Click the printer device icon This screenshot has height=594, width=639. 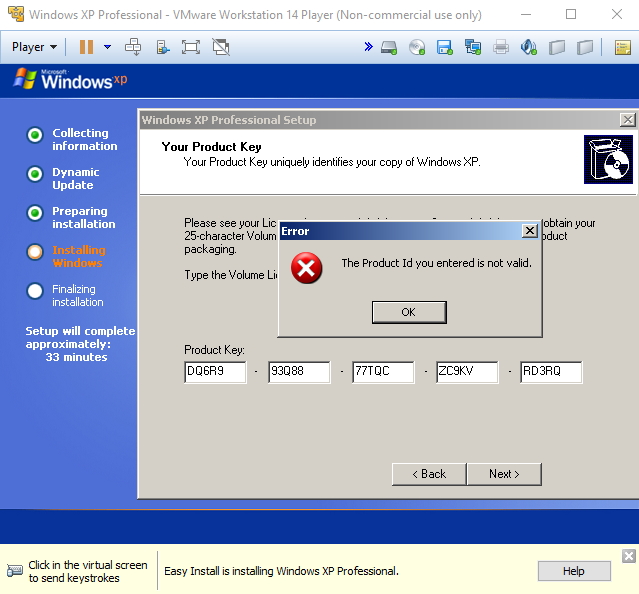pyautogui.click(x=501, y=47)
